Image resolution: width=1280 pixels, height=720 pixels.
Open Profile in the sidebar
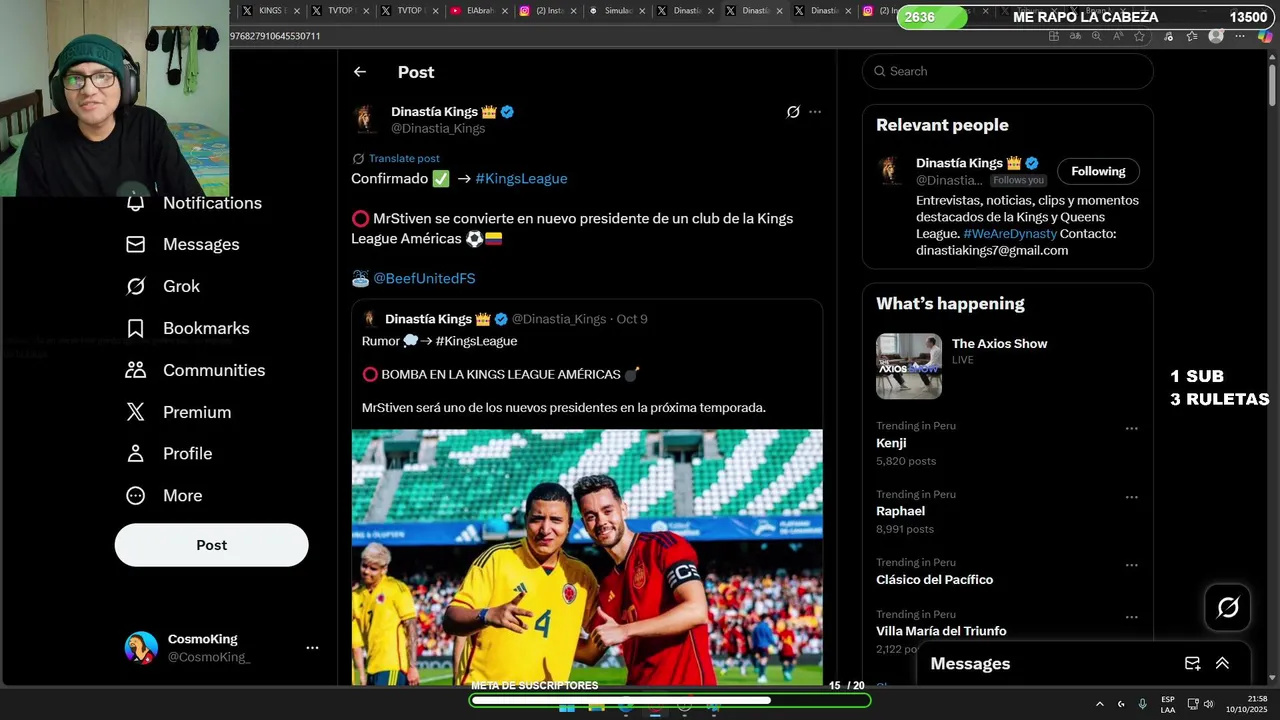point(168,453)
